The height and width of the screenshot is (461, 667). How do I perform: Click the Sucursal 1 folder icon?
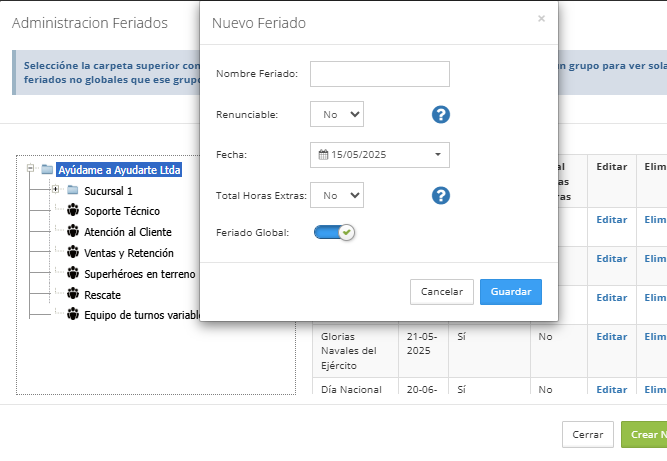coord(73,190)
